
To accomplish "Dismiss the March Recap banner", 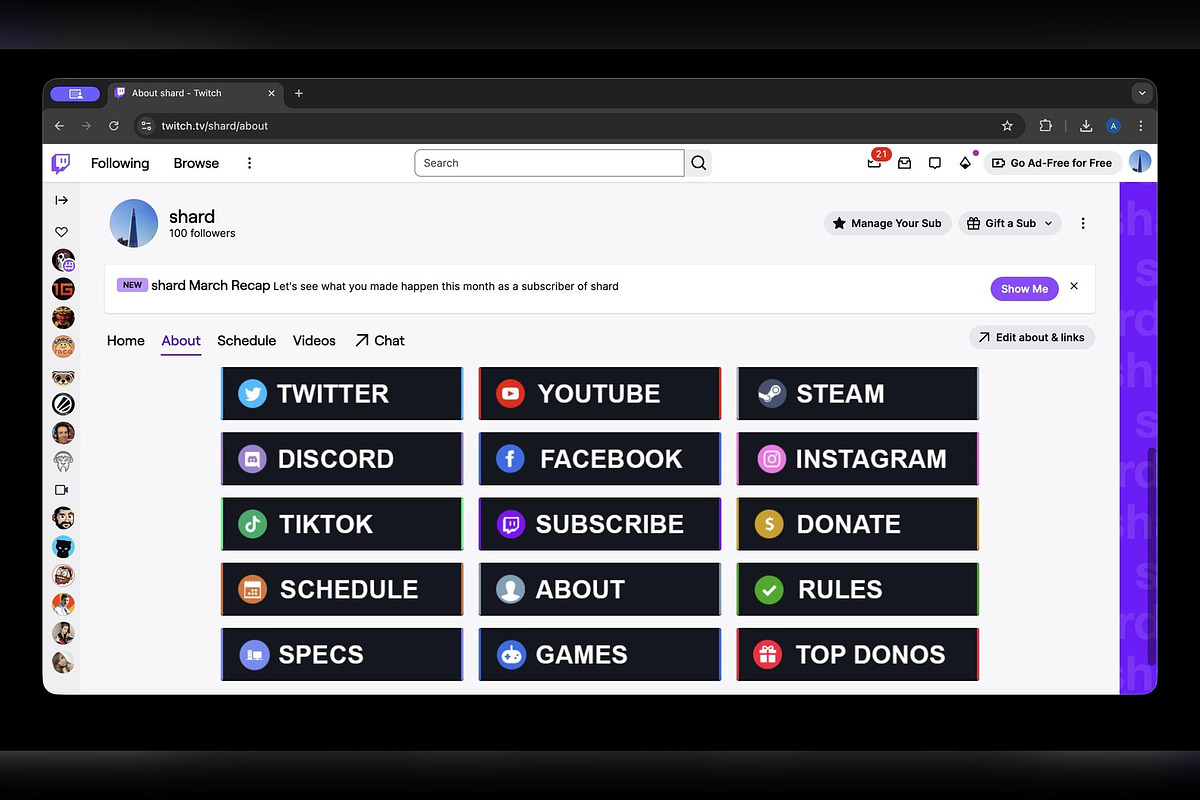I will point(1074,286).
